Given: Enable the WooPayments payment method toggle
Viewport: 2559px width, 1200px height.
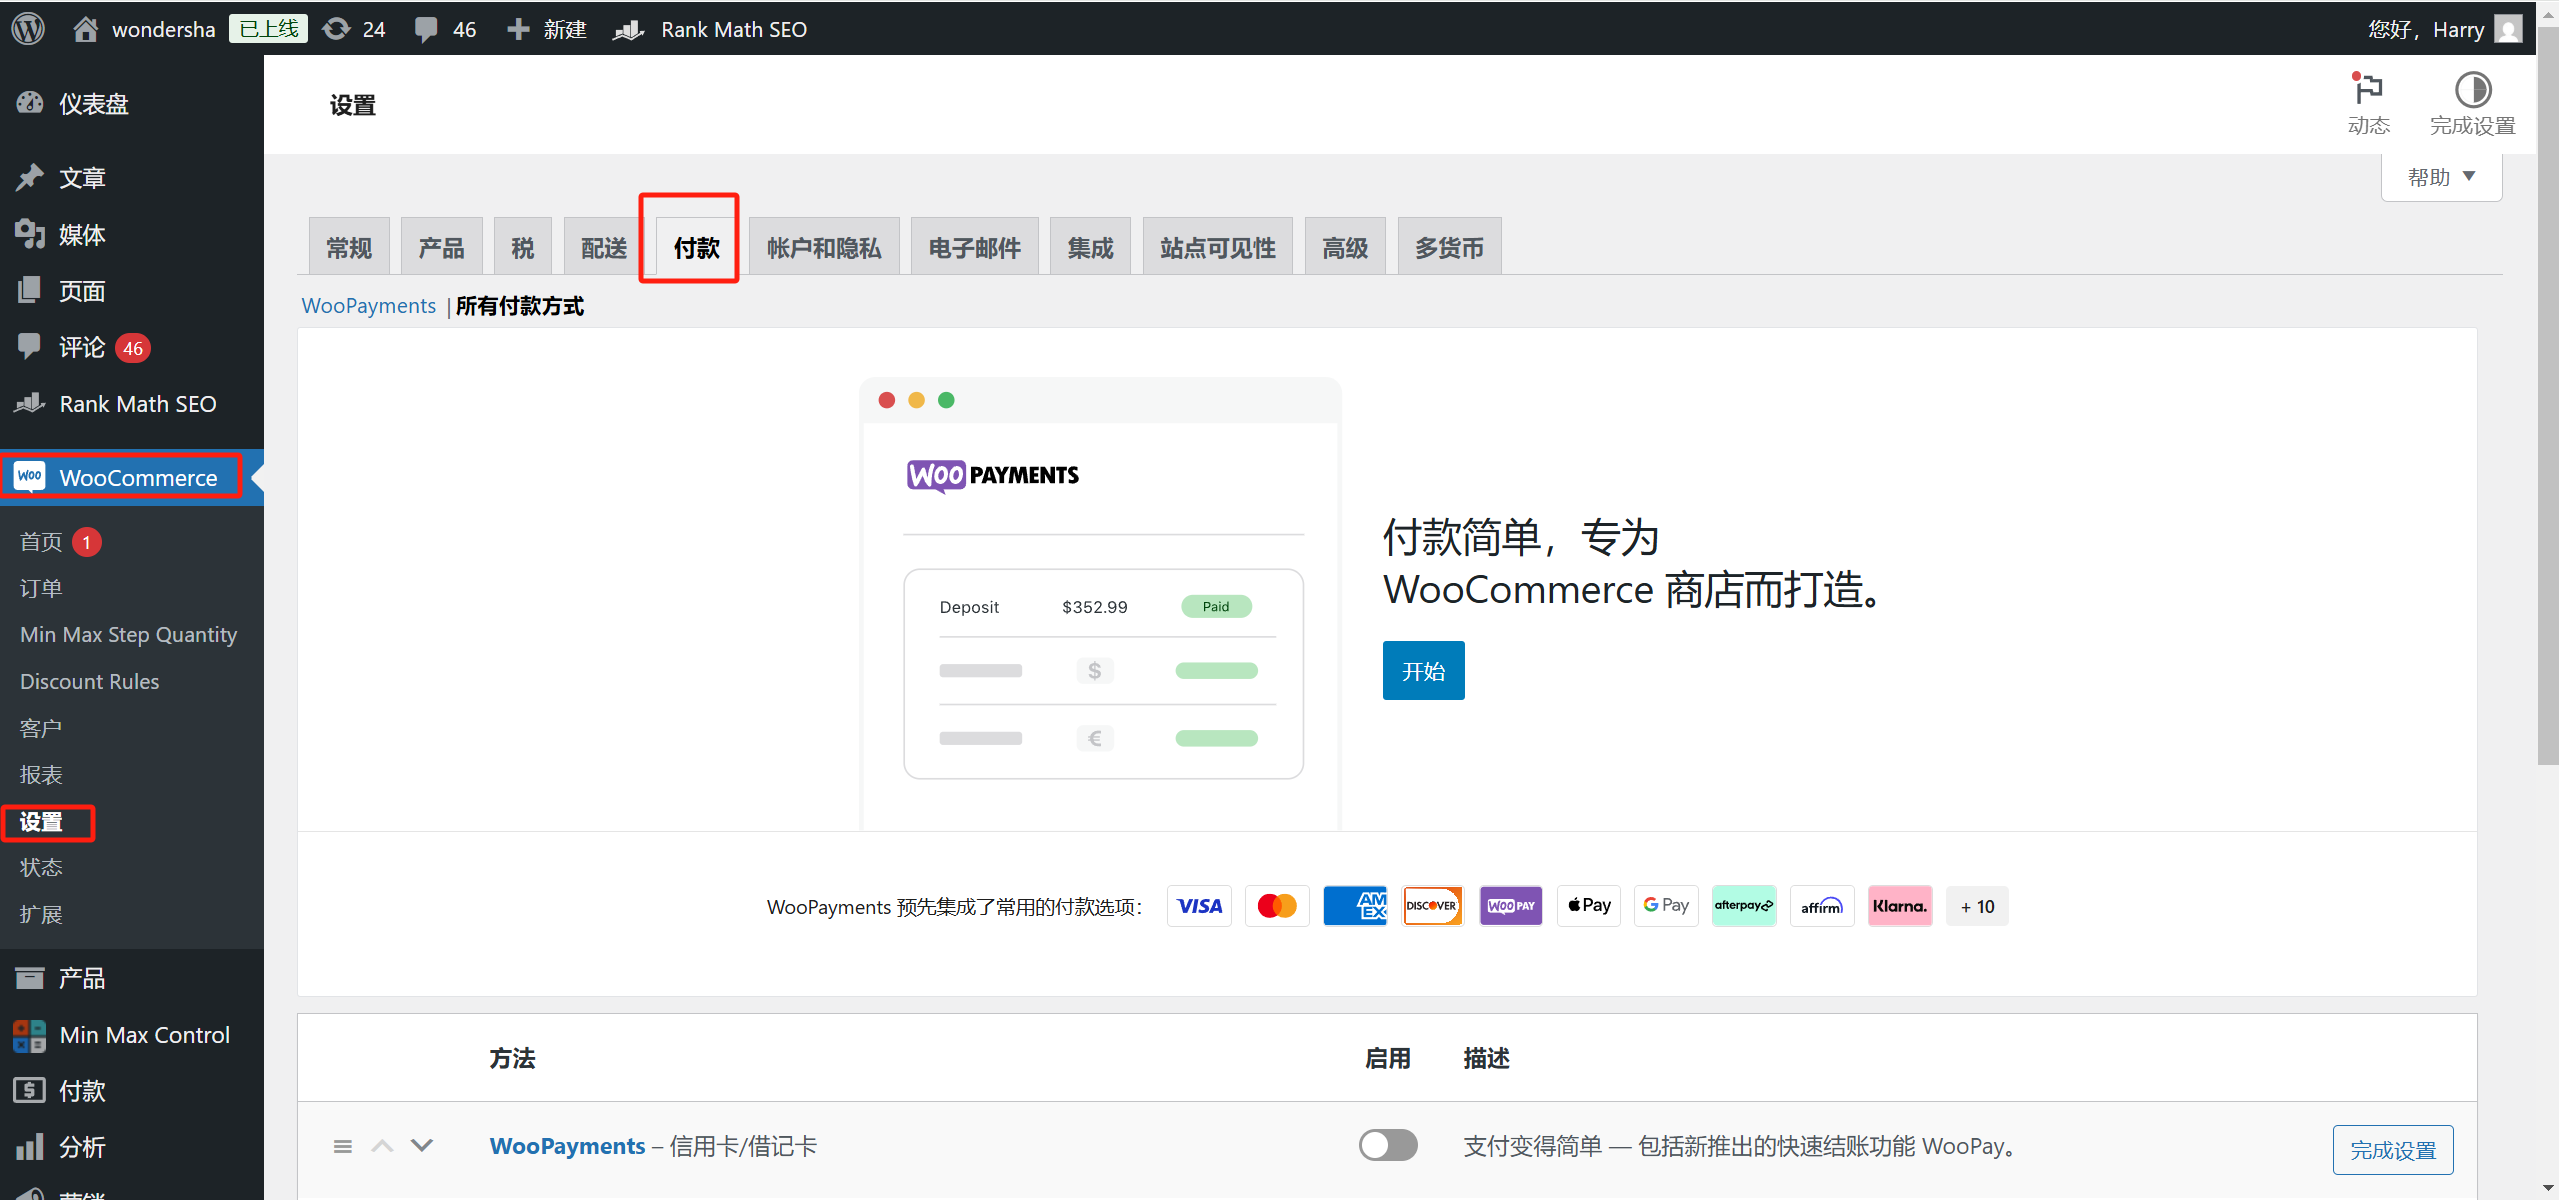Looking at the screenshot, I should [x=1388, y=1145].
